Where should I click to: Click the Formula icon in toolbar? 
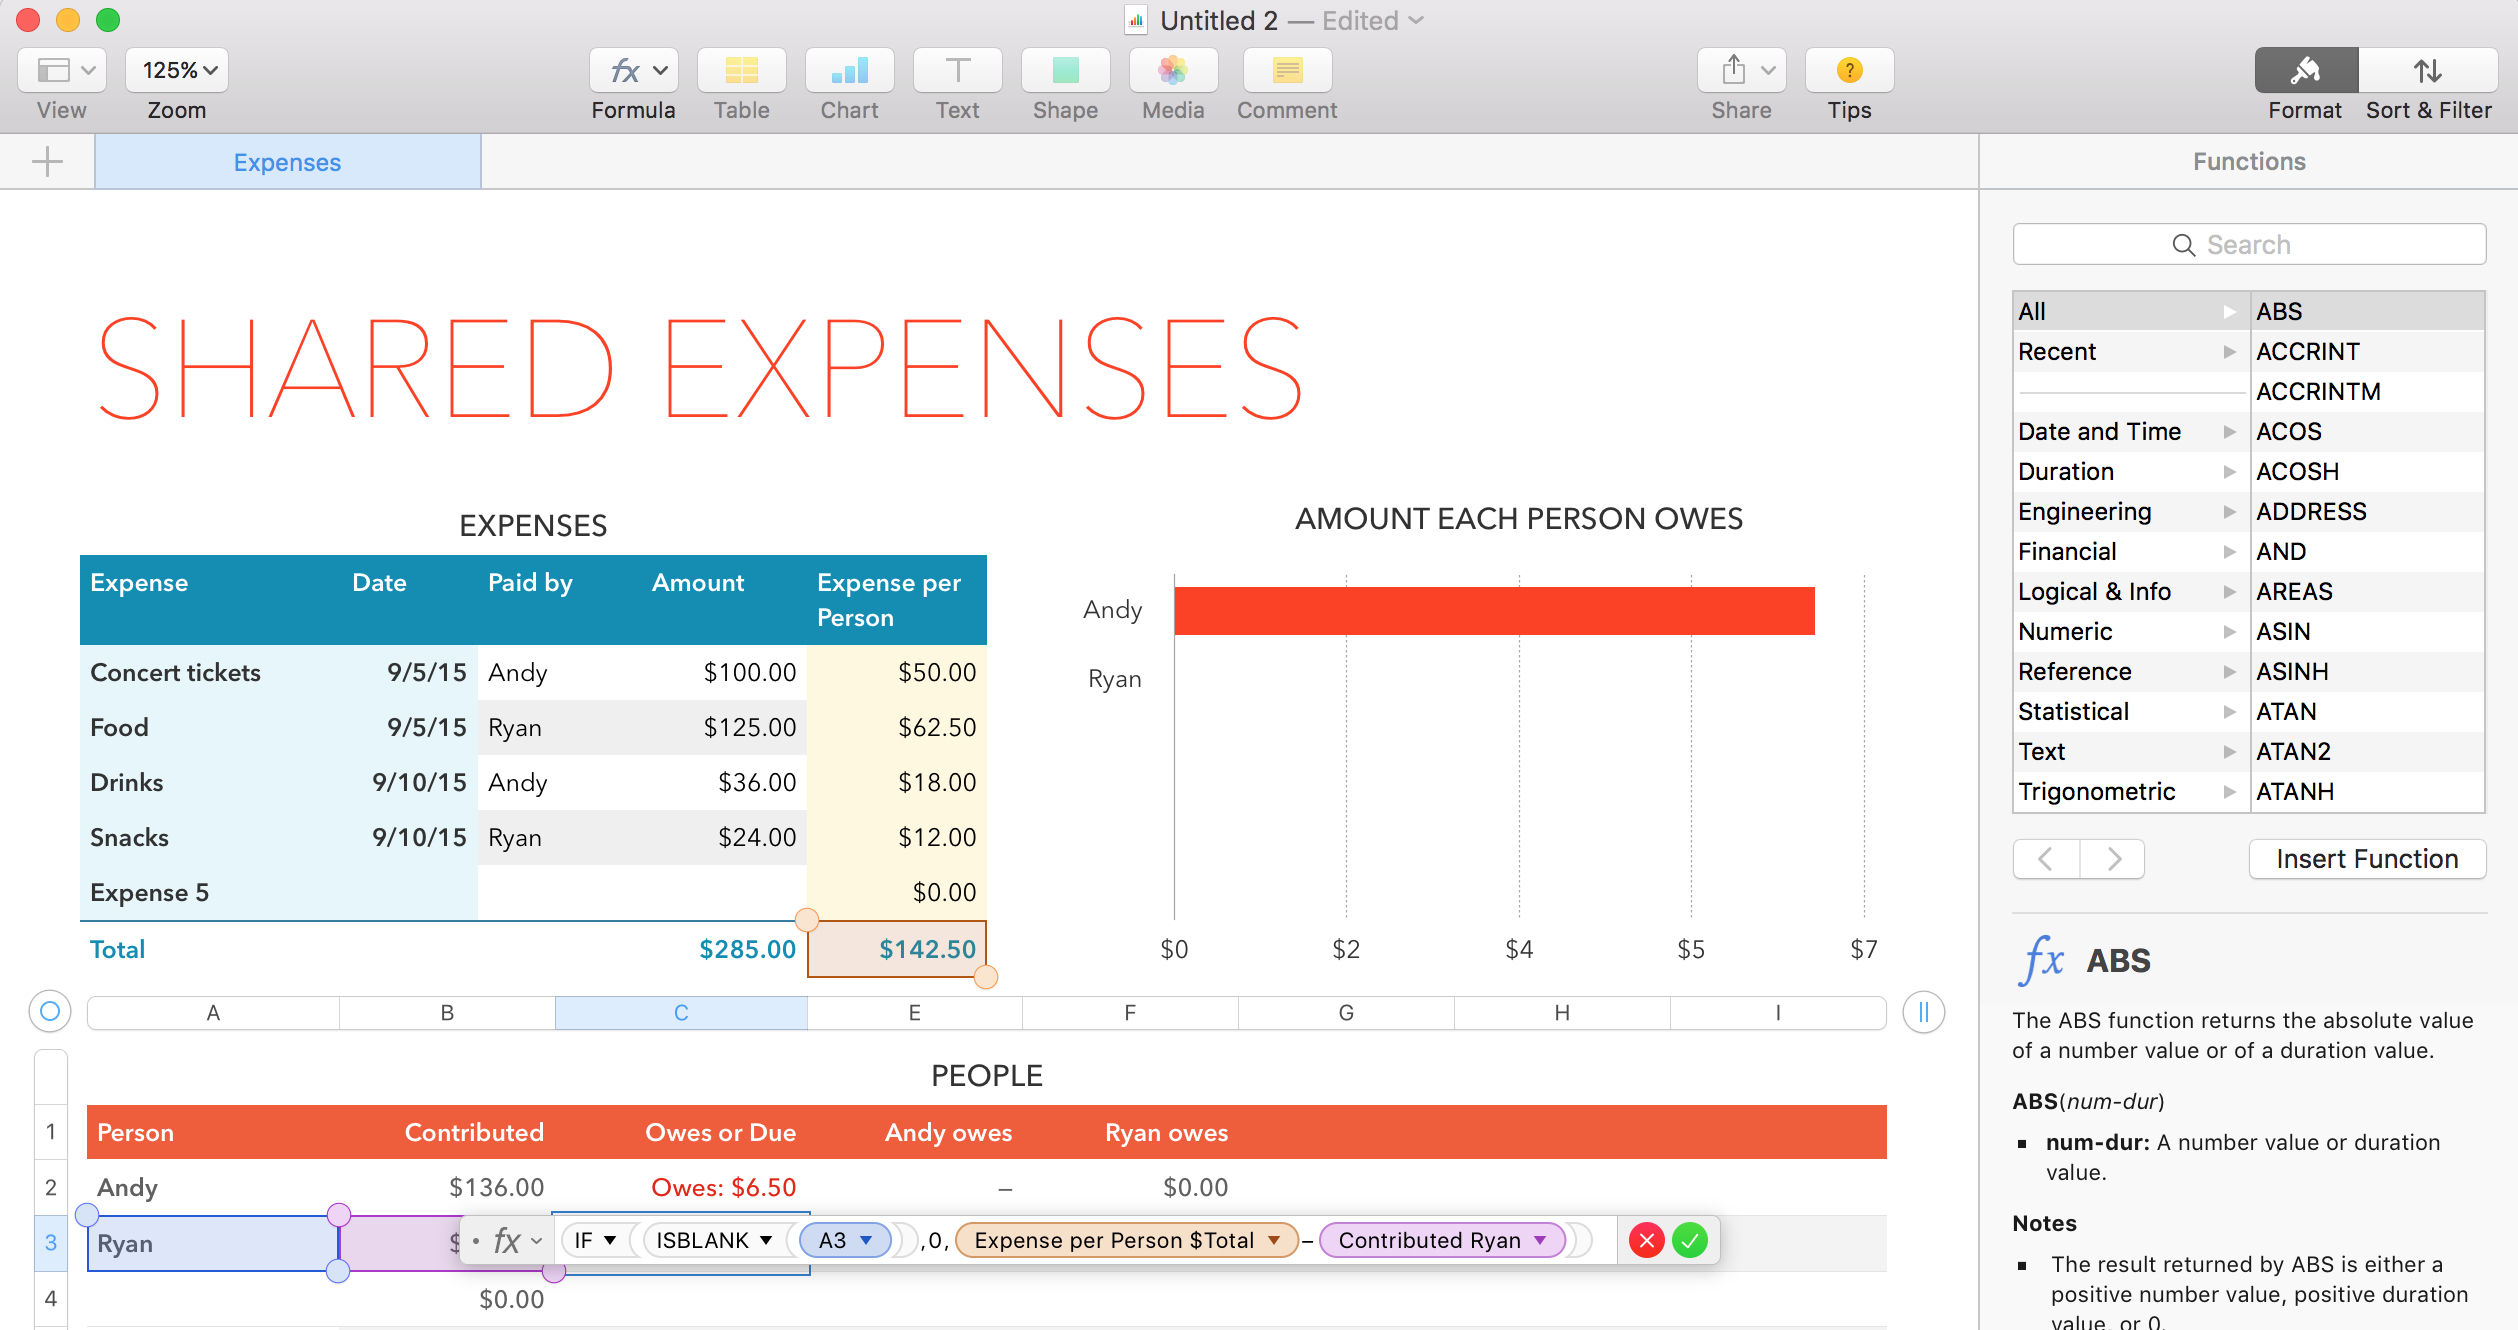tap(633, 72)
